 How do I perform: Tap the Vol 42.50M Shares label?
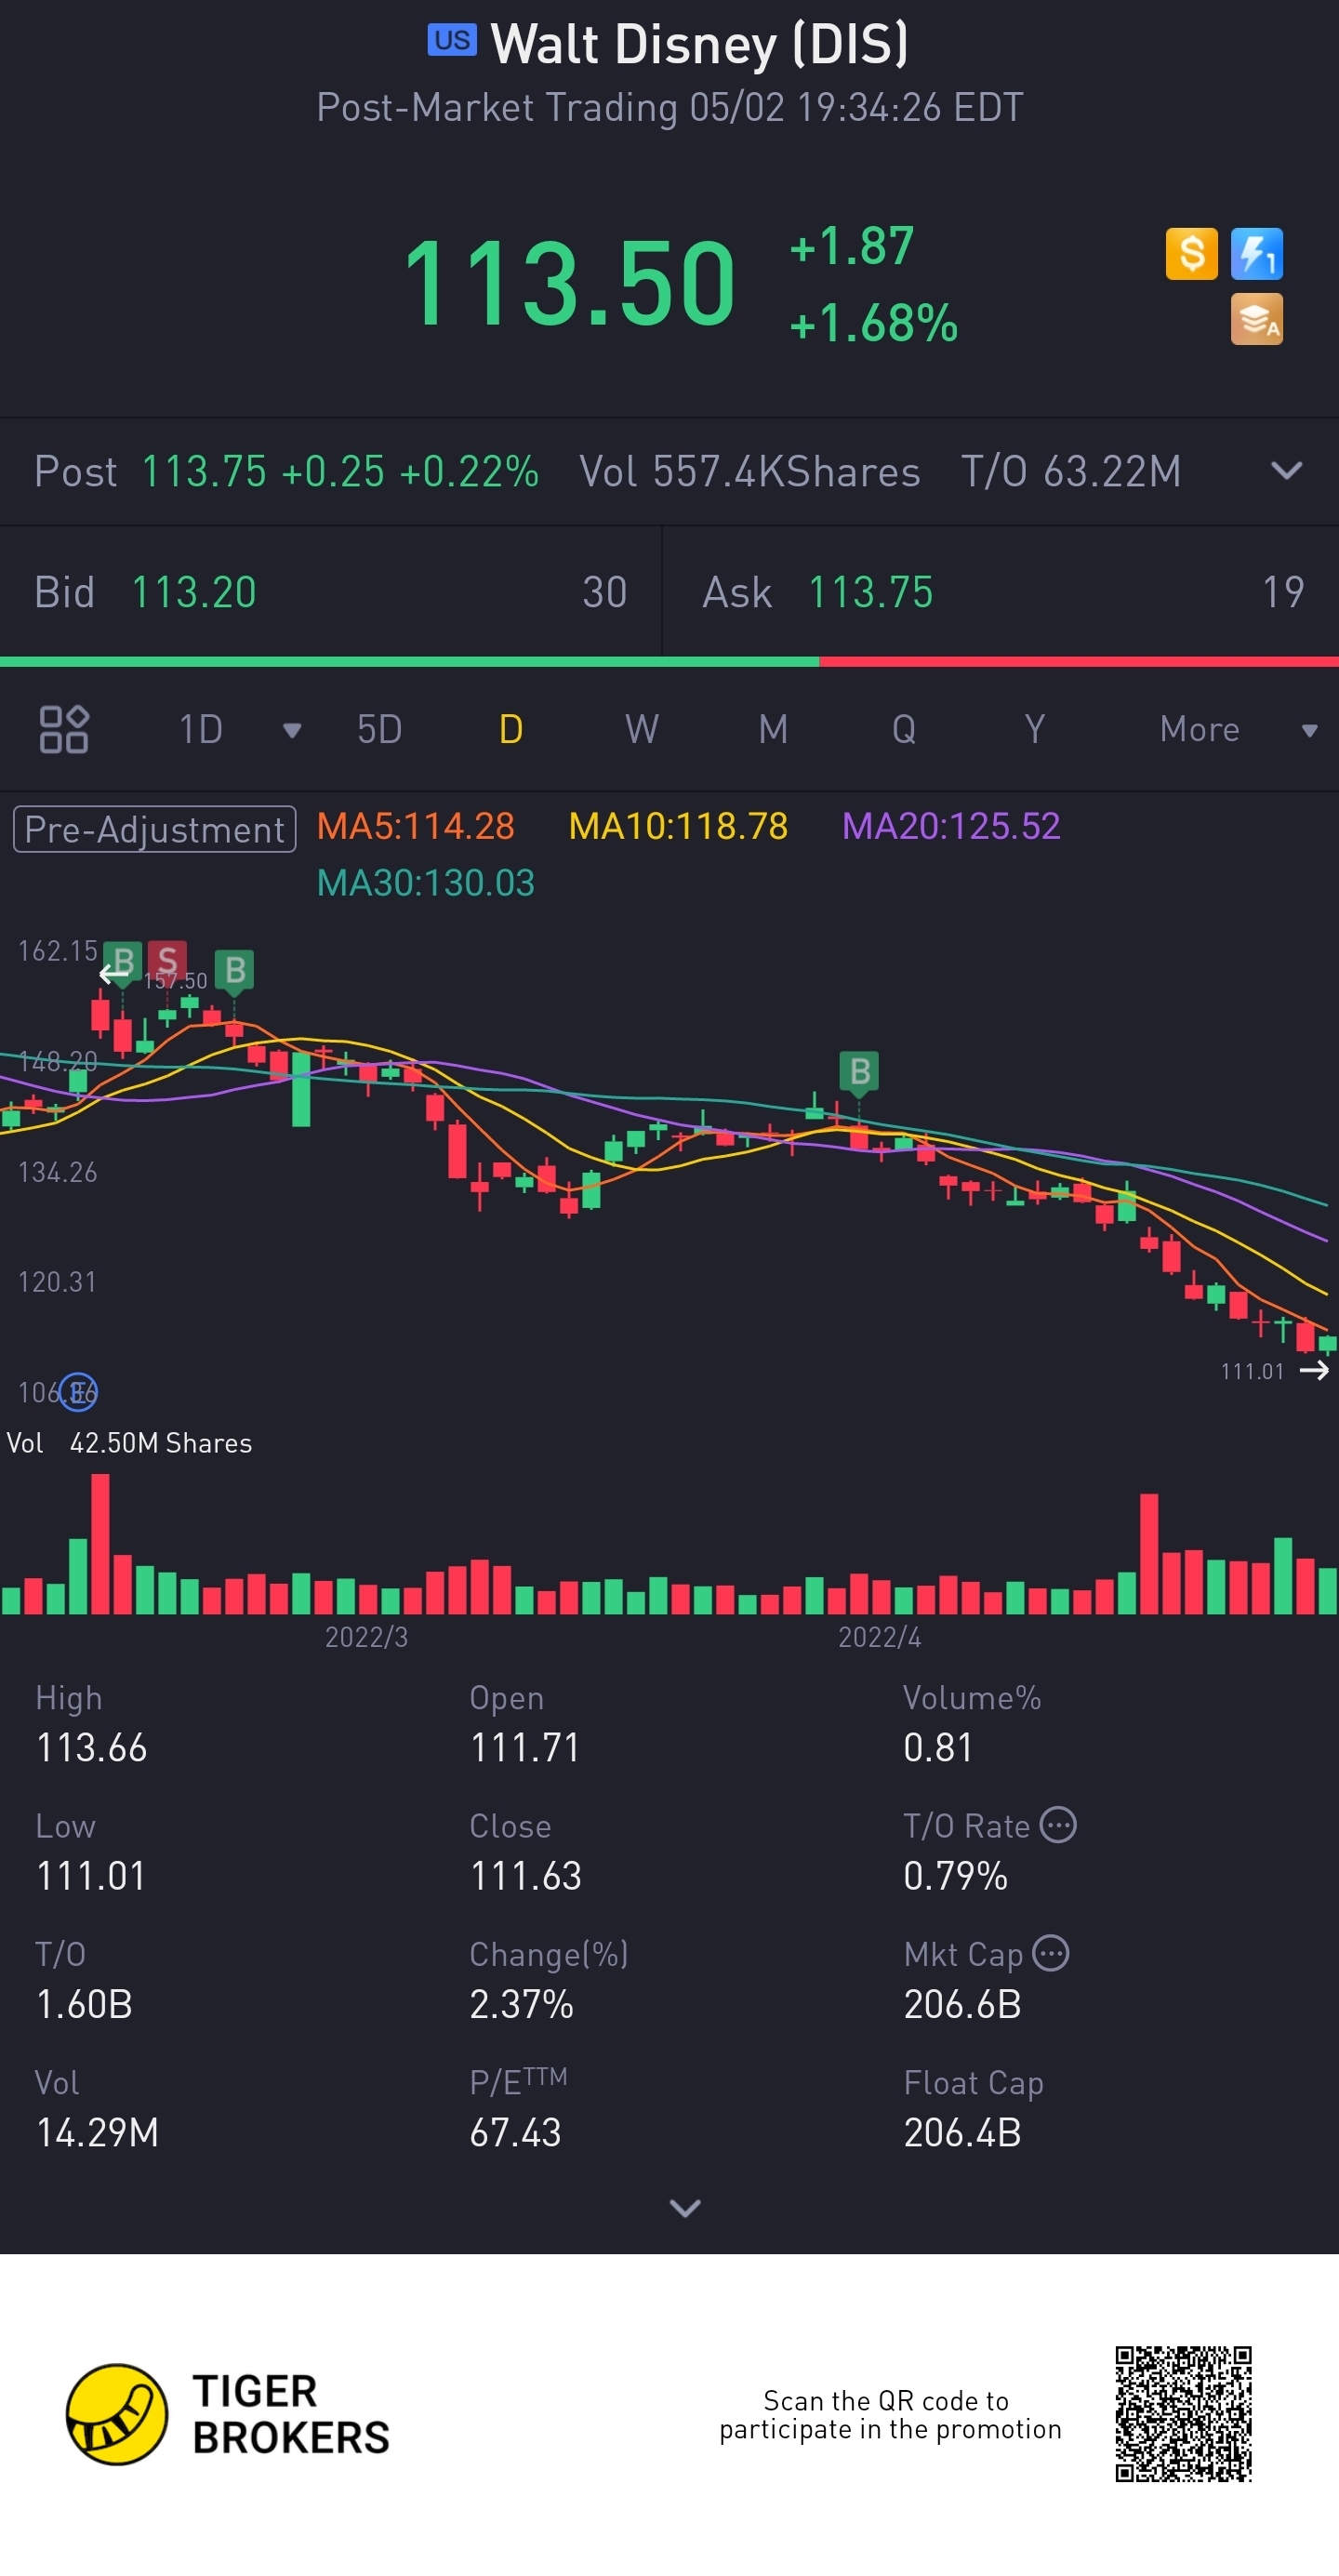[129, 1443]
